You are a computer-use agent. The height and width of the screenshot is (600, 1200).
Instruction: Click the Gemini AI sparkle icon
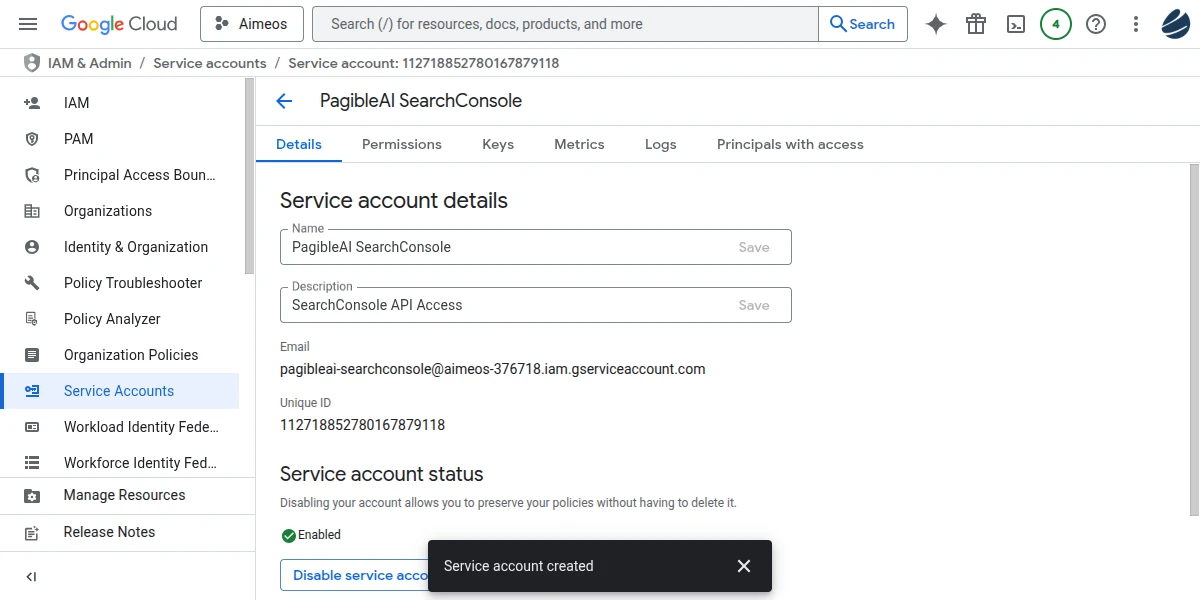[x=936, y=24]
